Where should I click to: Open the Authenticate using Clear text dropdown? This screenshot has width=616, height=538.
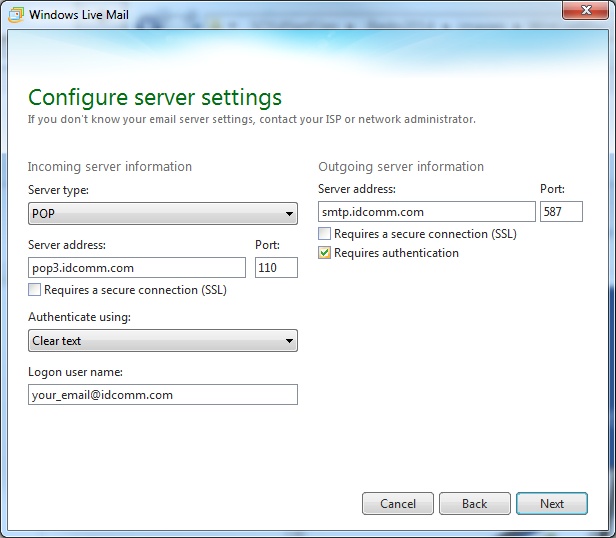tap(163, 341)
